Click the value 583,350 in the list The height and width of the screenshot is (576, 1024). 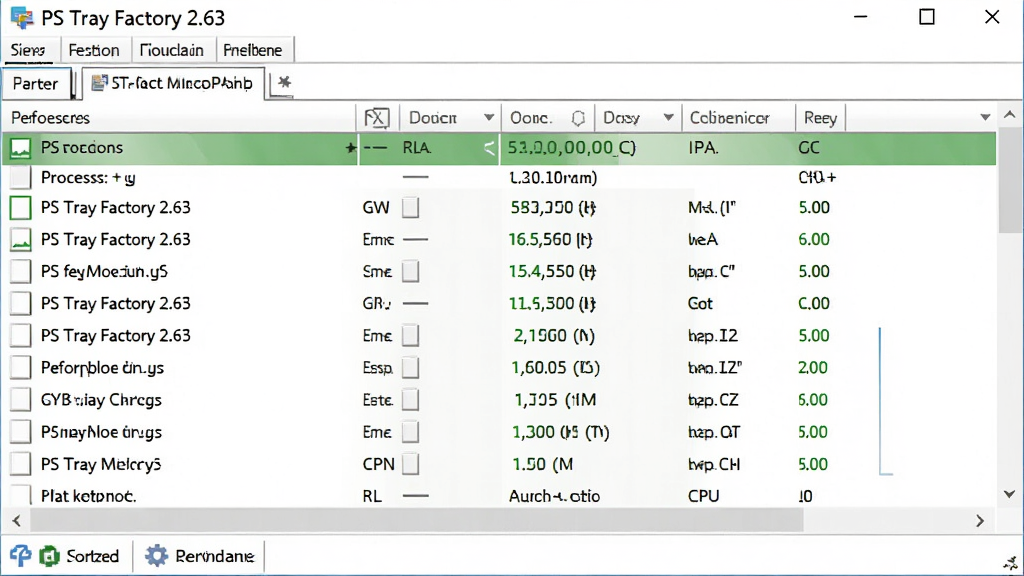pyautogui.click(x=552, y=208)
